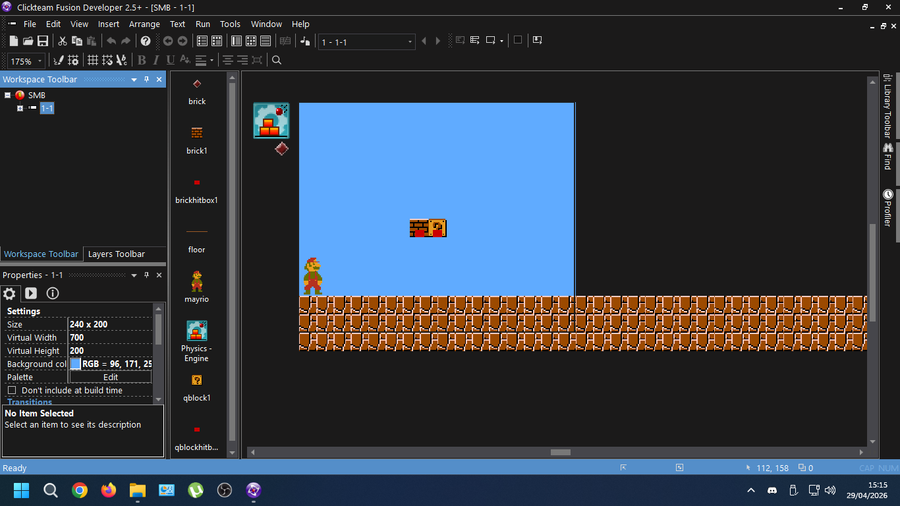
Task: Open the Settings gear properties tab
Action: (9, 293)
